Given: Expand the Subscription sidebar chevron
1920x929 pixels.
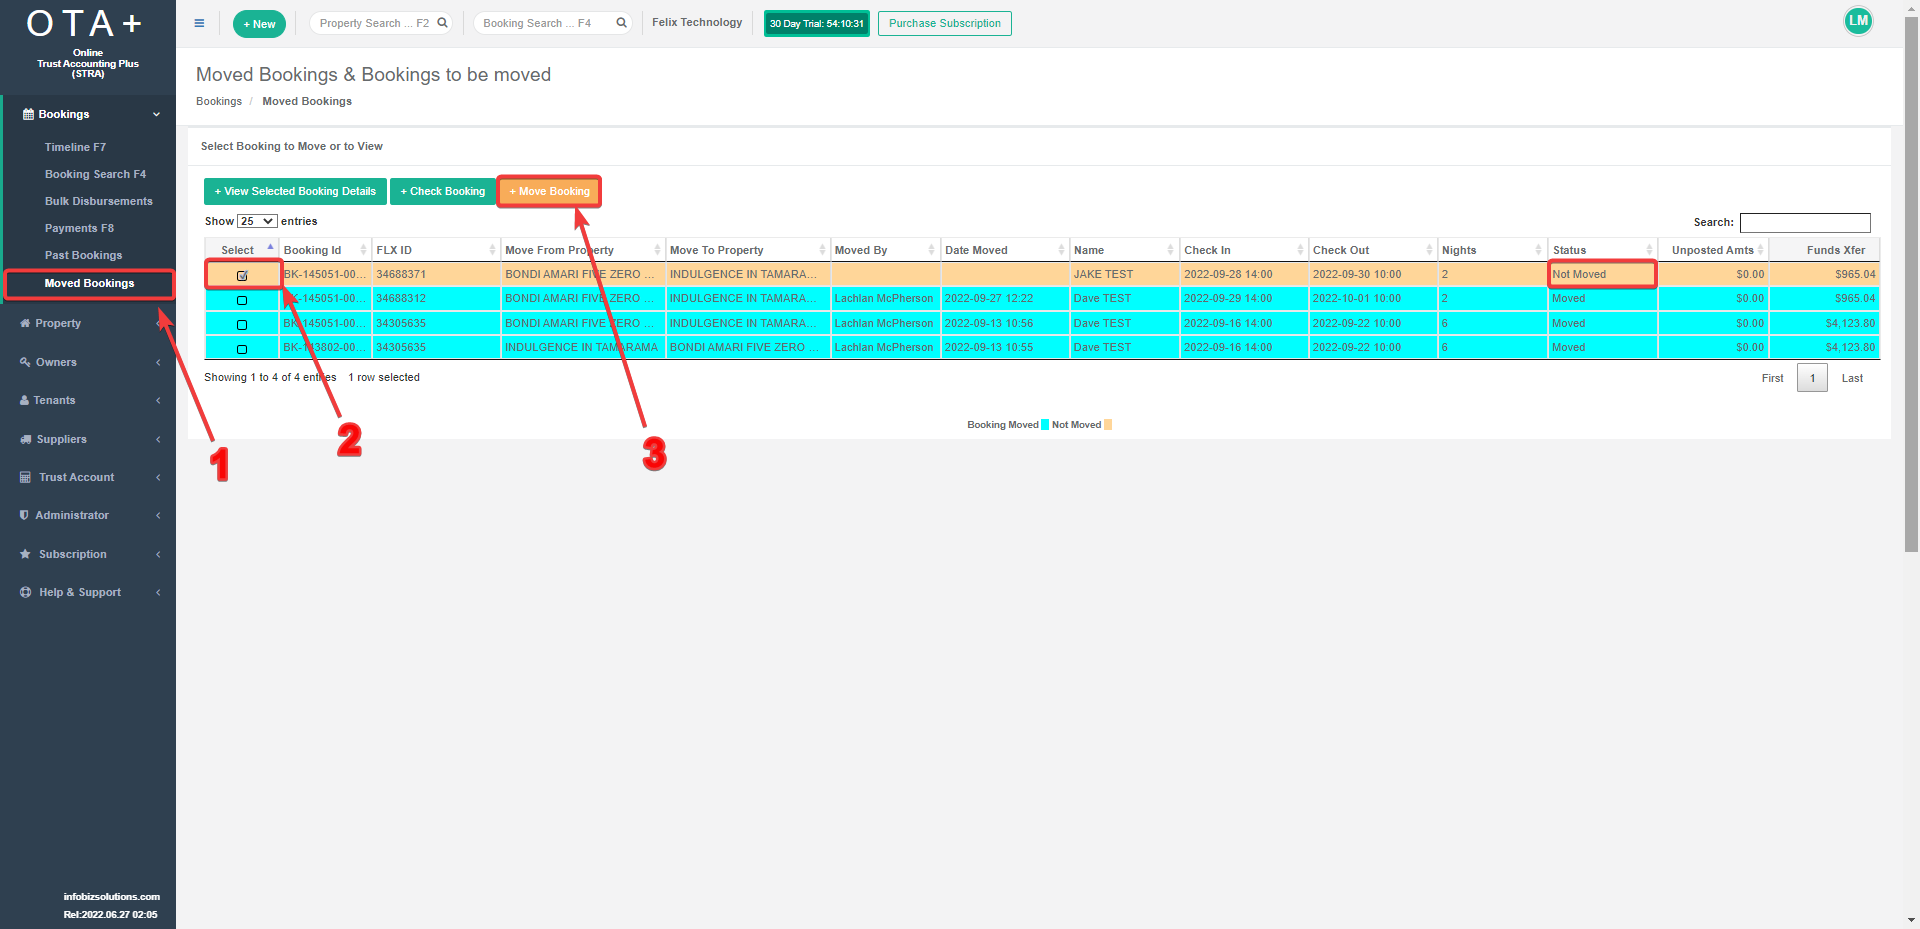Looking at the screenshot, I should click(x=158, y=554).
